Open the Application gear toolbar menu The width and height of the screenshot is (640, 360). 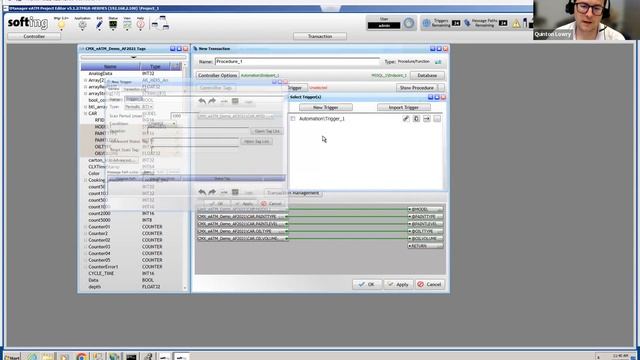(x=82, y=24)
